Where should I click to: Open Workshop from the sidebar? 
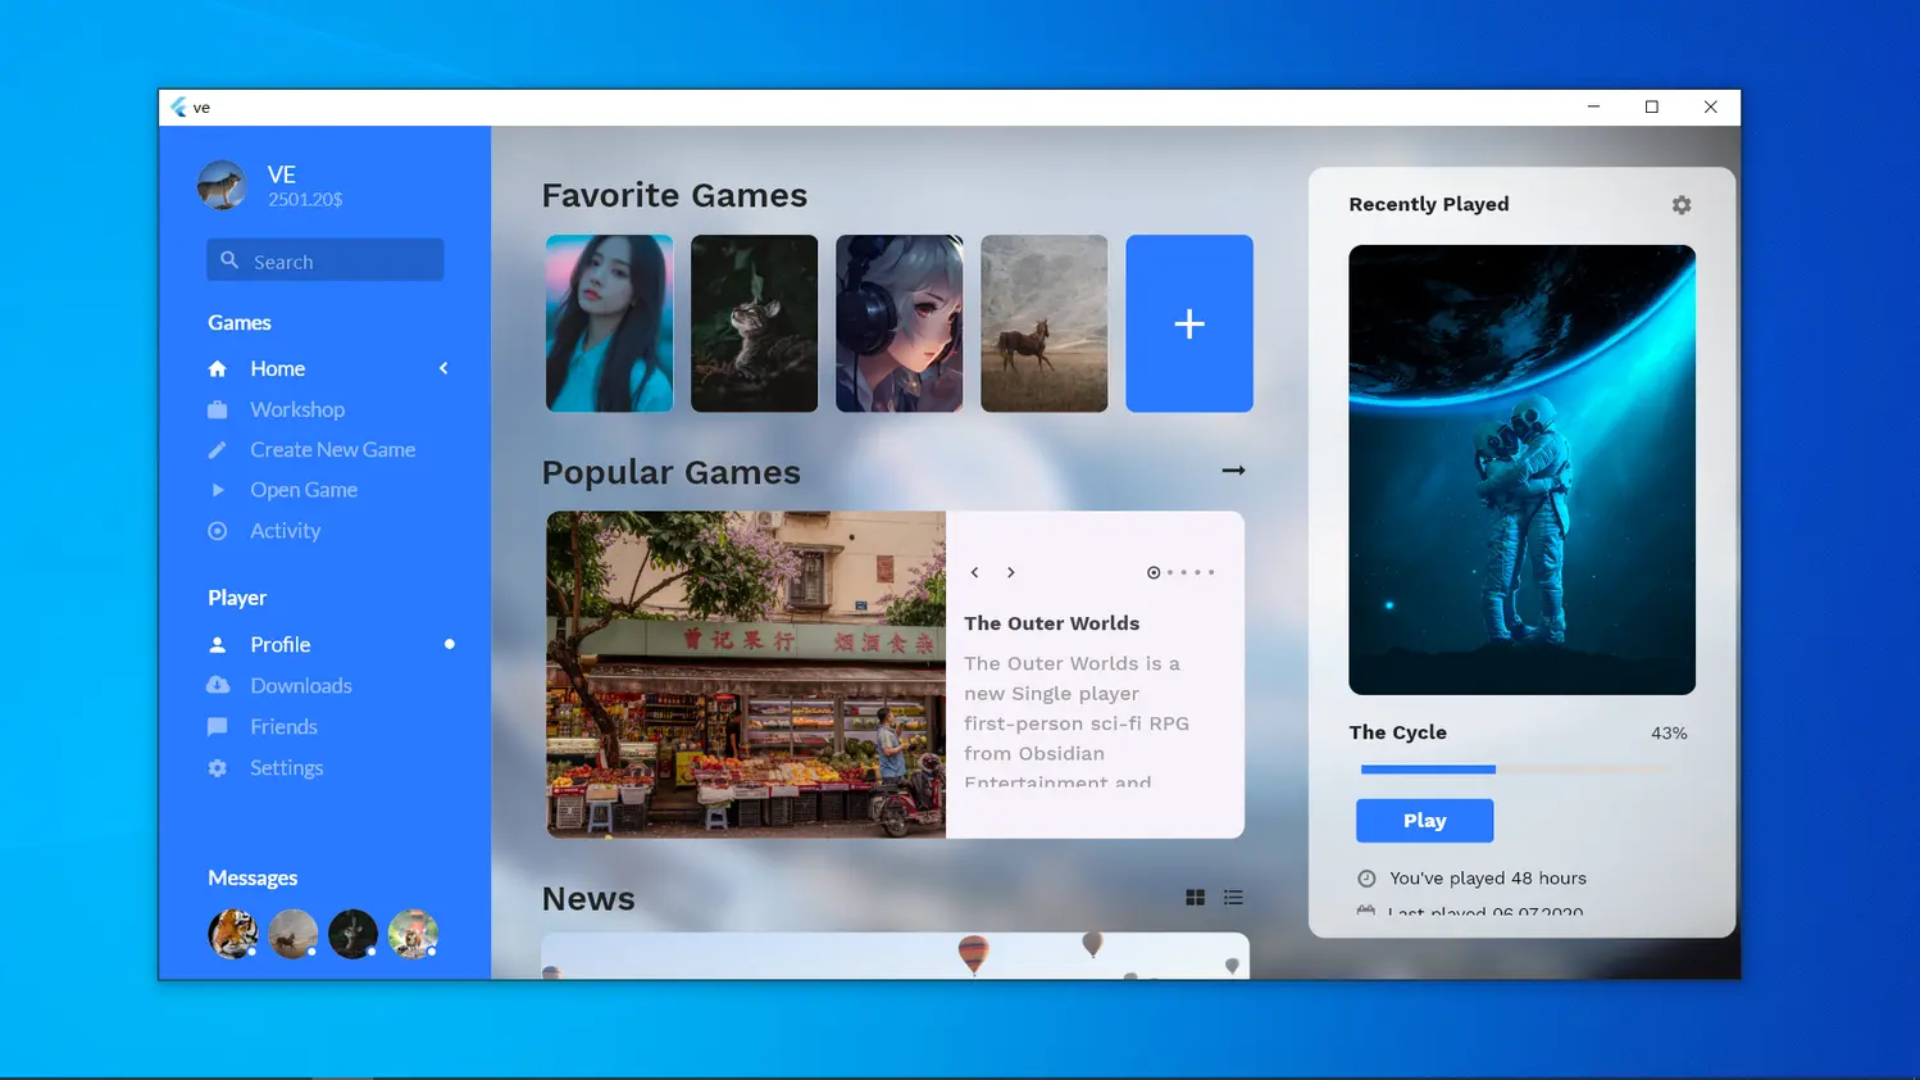pos(297,410)
